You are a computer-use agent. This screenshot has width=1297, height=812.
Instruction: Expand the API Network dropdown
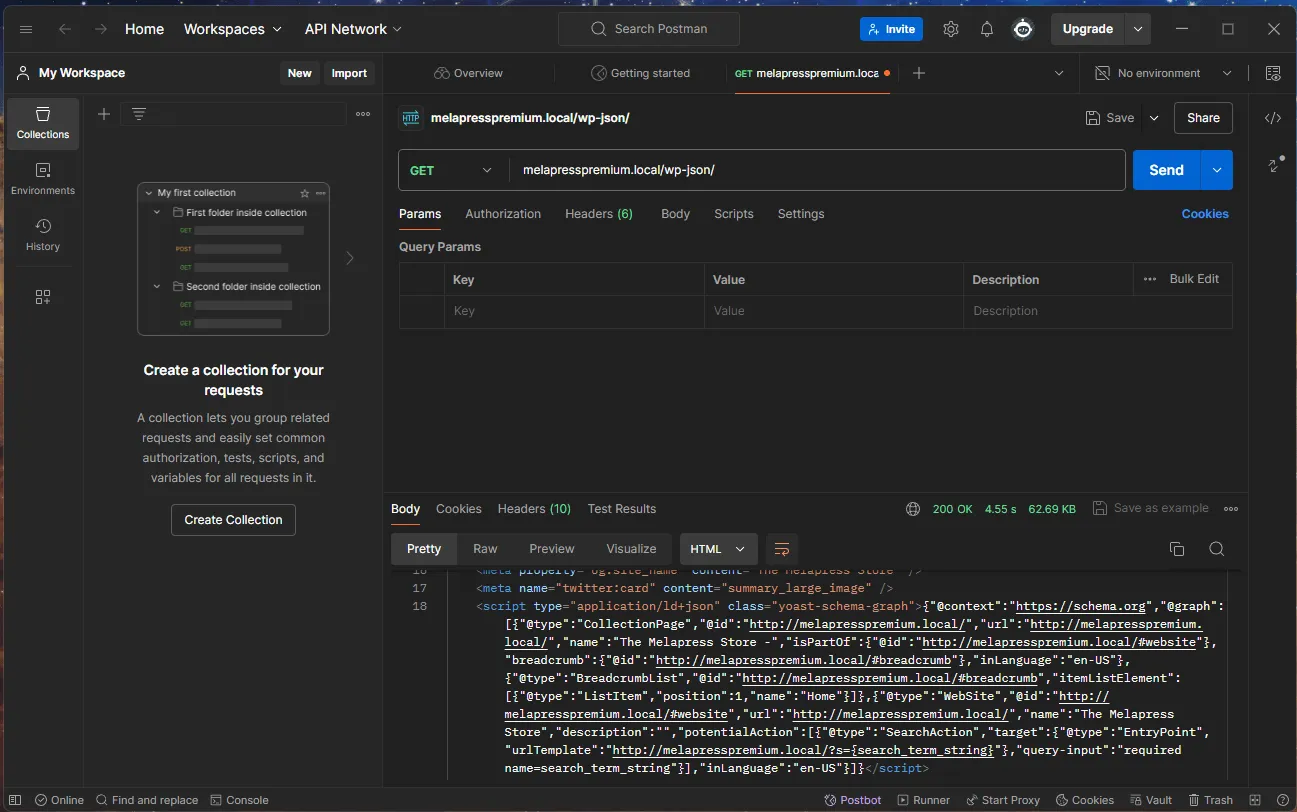click(x=354, y=29)
